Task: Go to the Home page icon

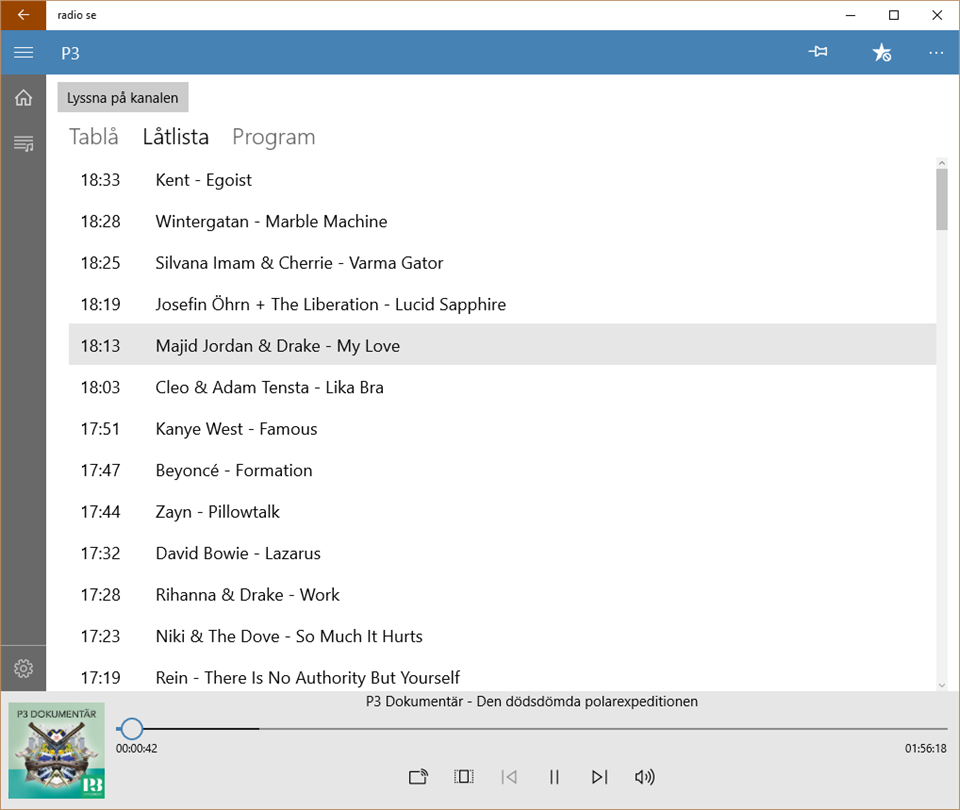Action: [23, 97]
